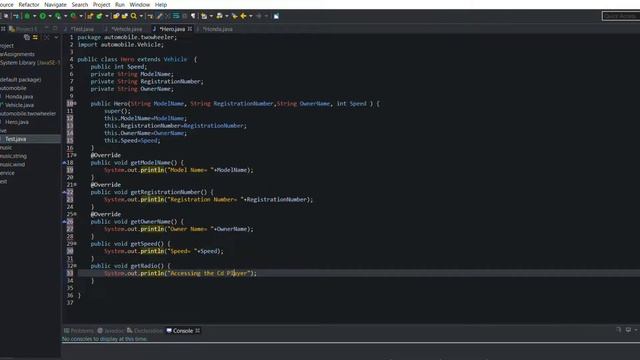Image resolution: width=640 pixels, height=360 pixels.
Task: Click the Previous Annotation icon
Action: tap(220, 16)
